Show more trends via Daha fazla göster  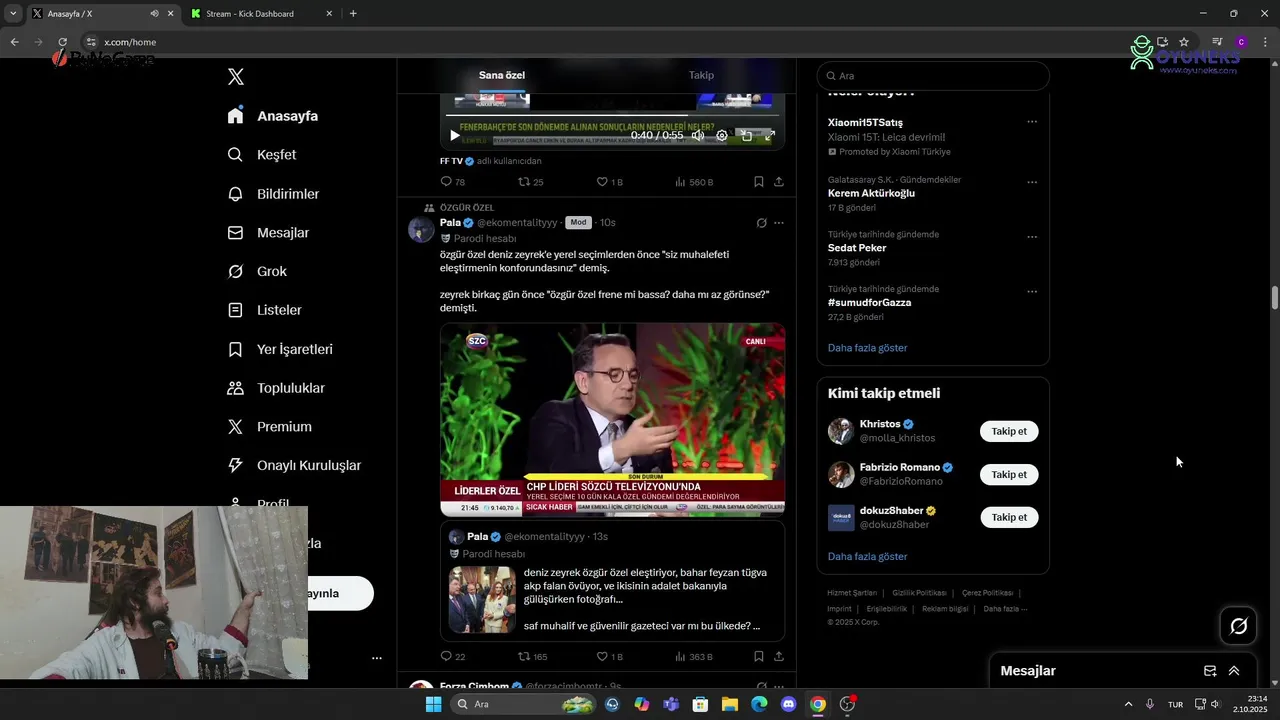[x=867, y=348]
